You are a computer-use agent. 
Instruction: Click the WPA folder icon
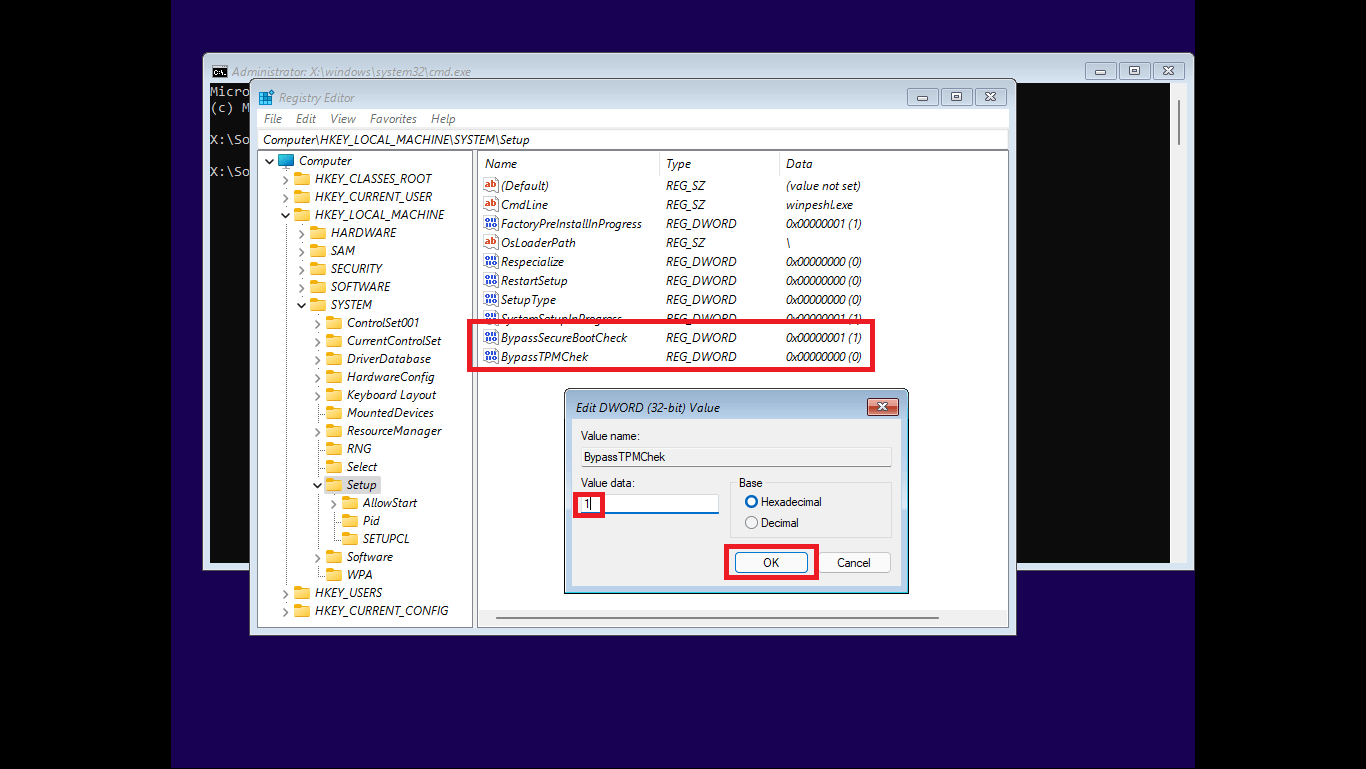(334, 574)
